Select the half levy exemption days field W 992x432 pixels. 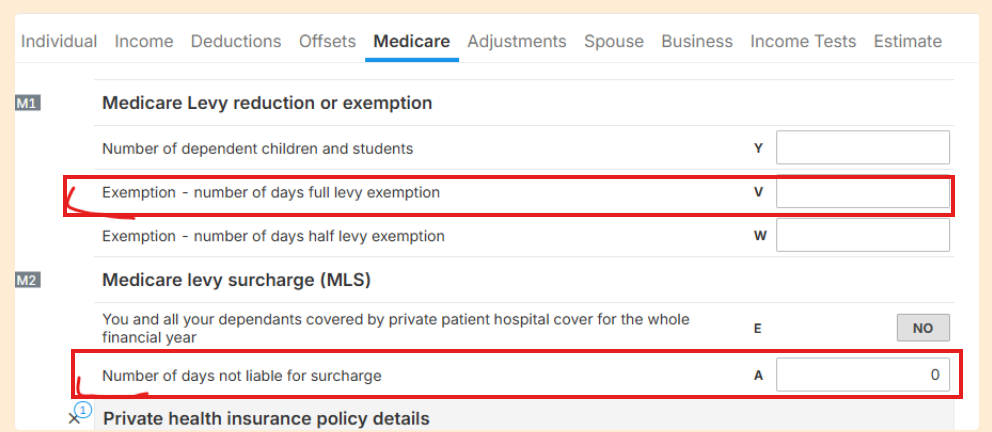[x=863, y=235]
